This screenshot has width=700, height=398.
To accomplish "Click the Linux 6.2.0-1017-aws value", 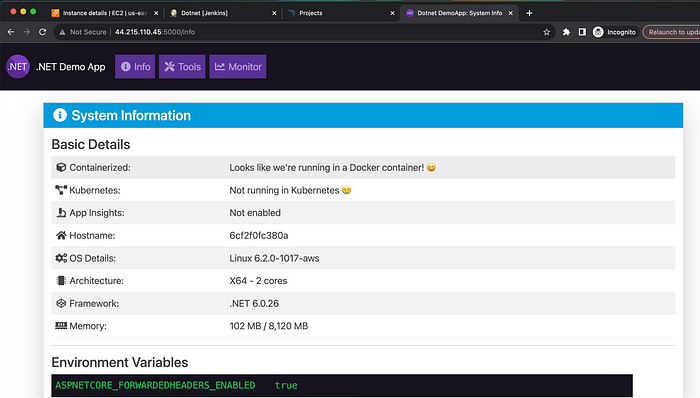I will (274, 258).
